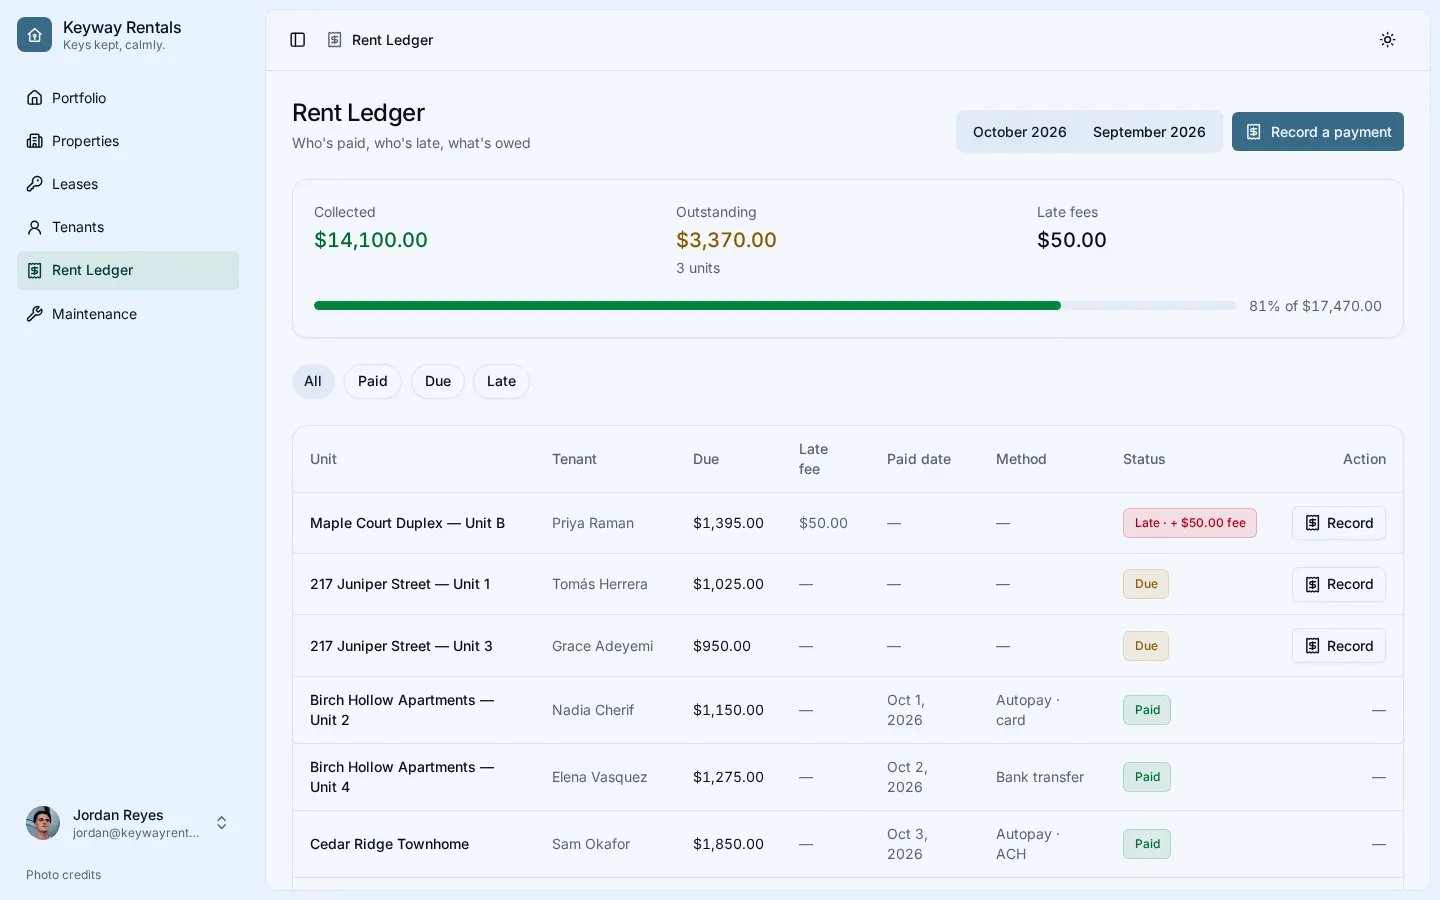Filter ledger by Paid

coord(373,381)
